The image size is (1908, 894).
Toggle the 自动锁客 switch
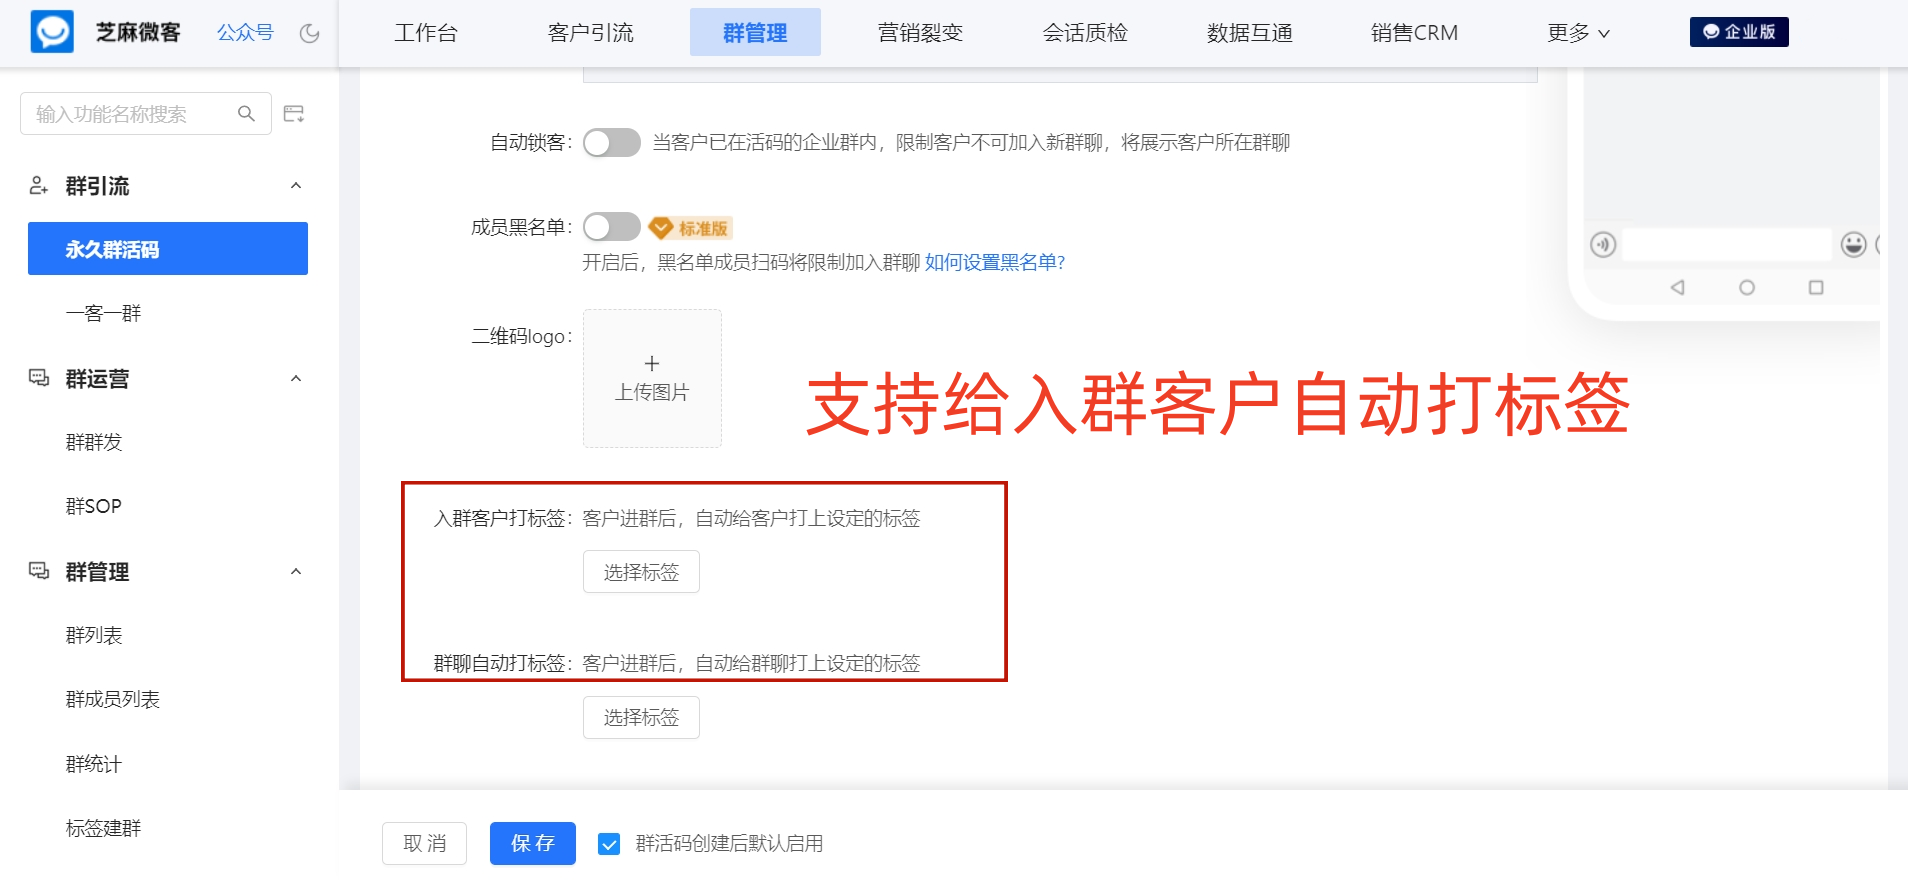coord(612,143)
